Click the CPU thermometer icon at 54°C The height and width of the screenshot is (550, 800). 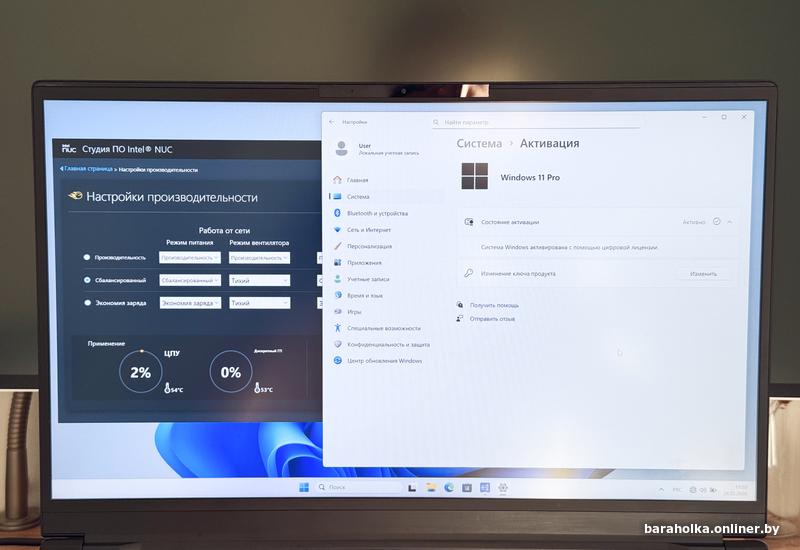167,388
